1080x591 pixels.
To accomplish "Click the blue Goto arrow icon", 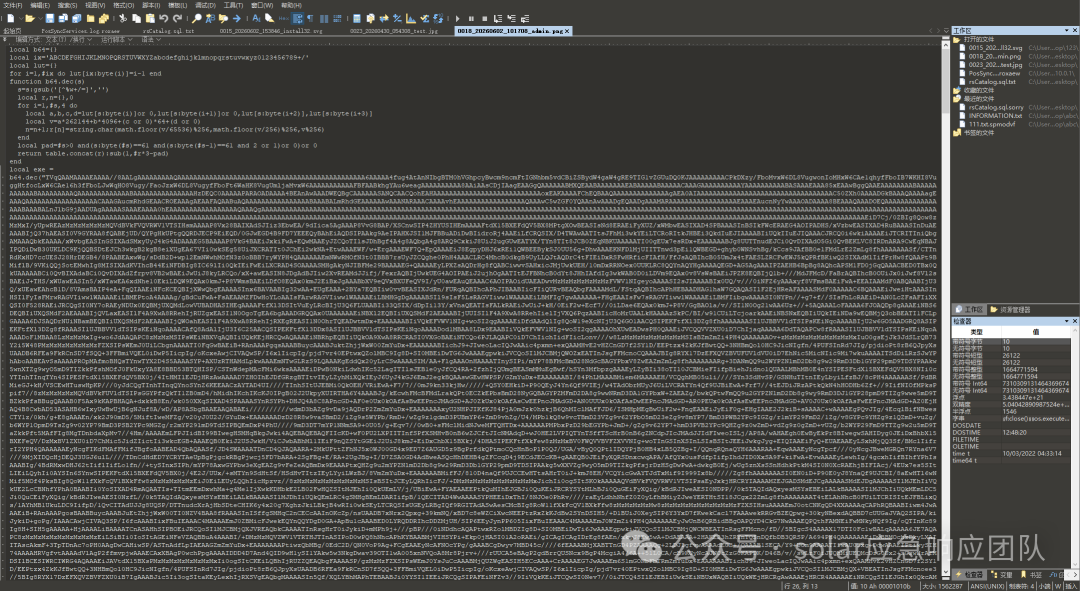I will pyautogui.click(x=236, y=19).
